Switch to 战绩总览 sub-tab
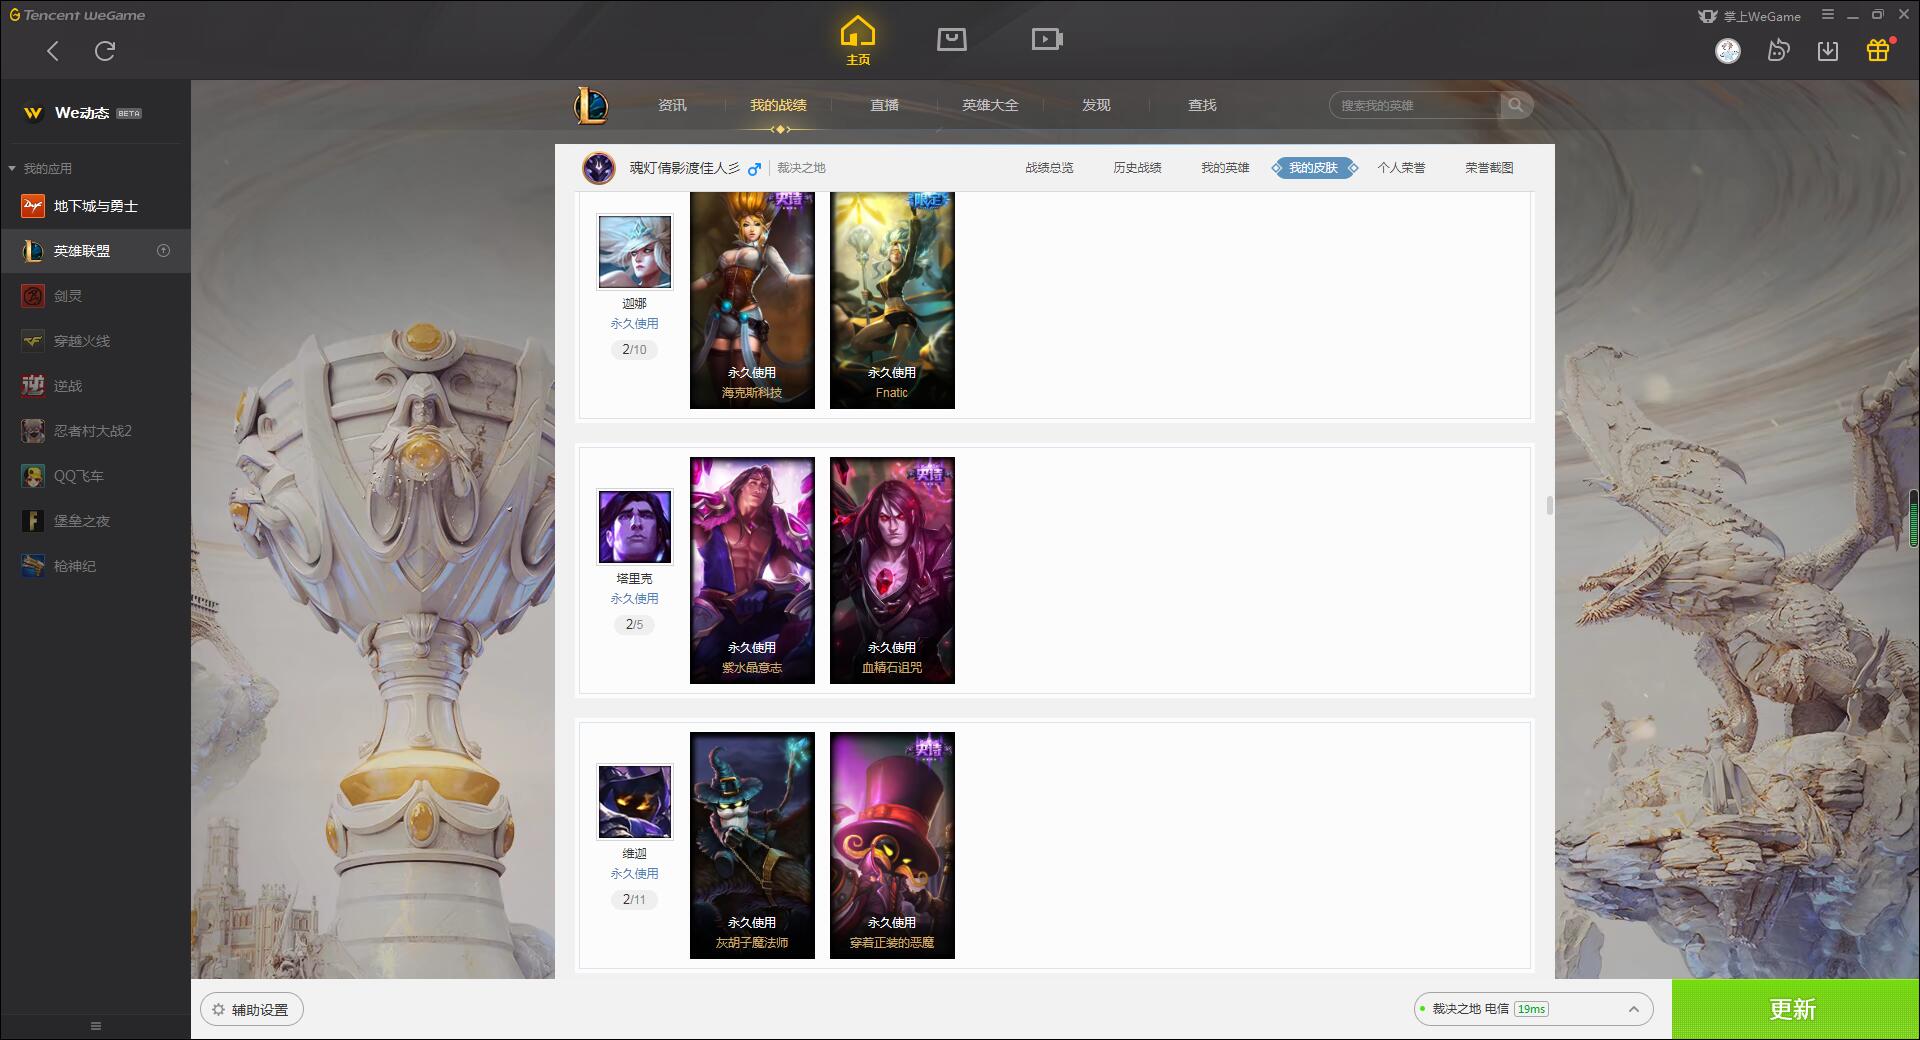Viewport: 1920px width, 1040px height. [x=1049, y=168]
